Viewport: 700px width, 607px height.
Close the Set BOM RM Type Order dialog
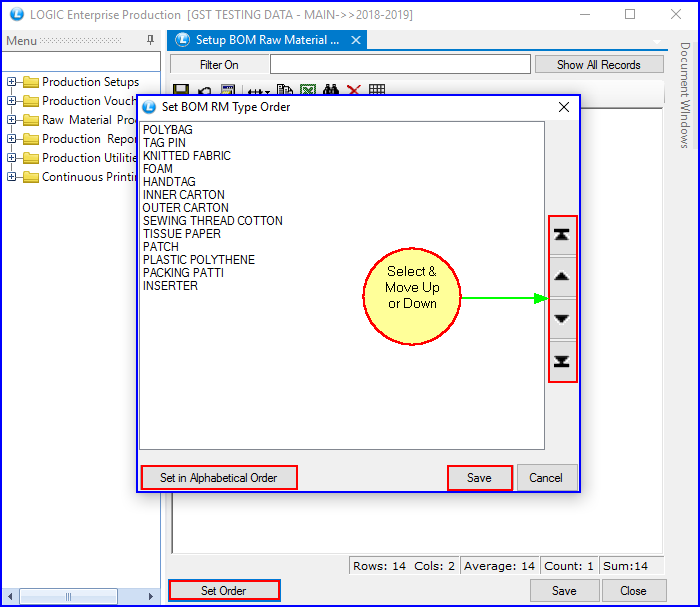pos(564,107)
